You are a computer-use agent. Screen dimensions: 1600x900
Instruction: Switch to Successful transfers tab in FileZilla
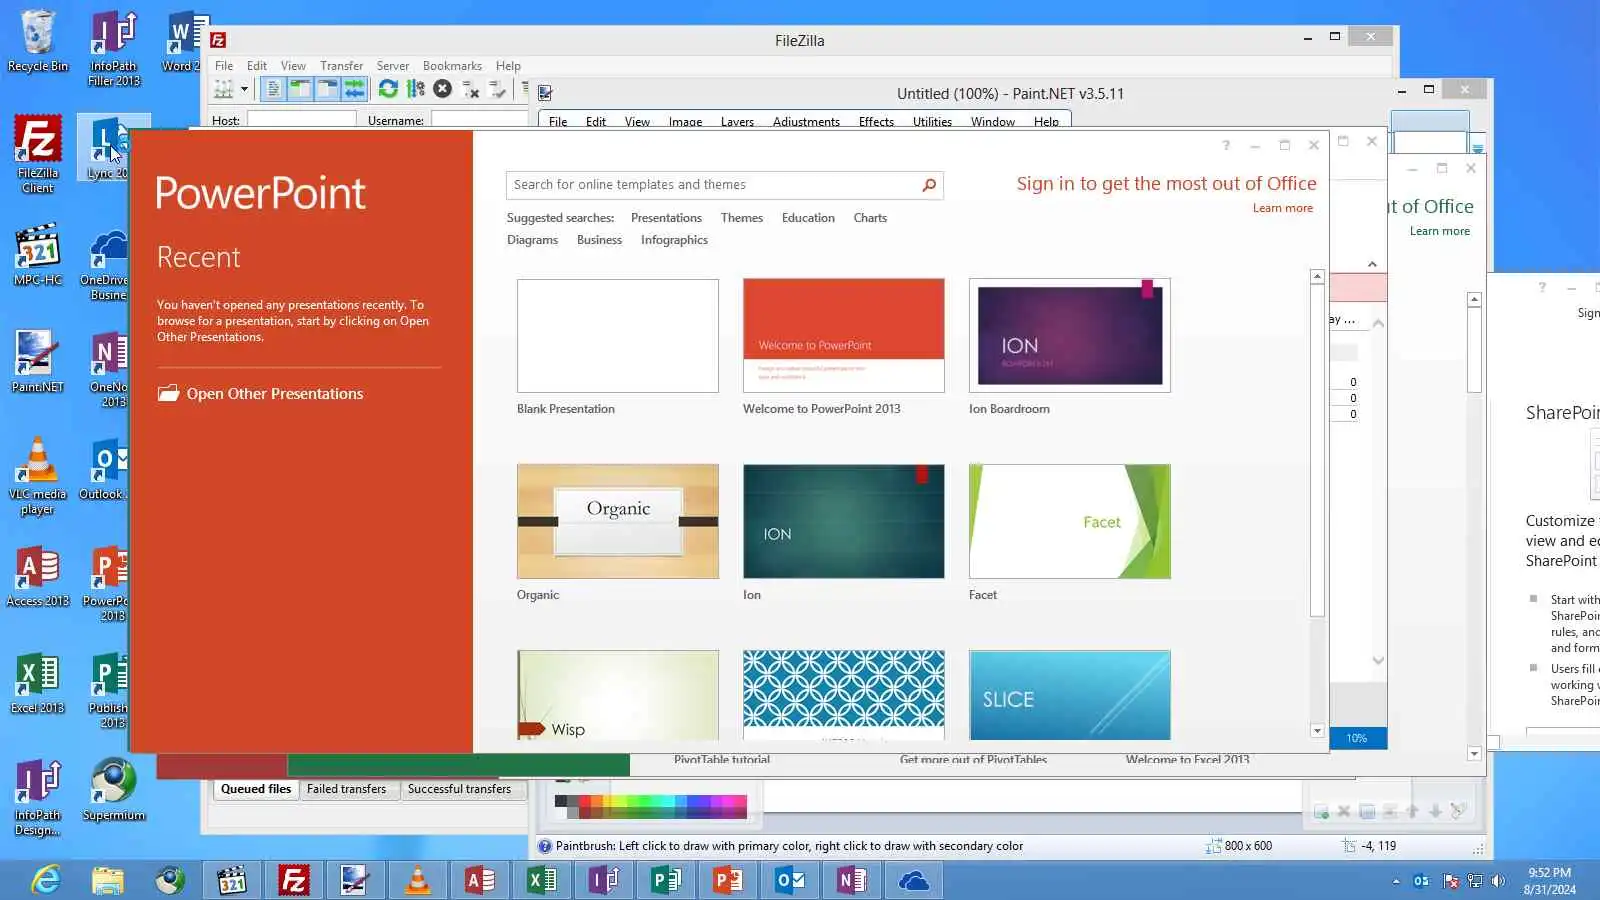click(x=459, y=789)
